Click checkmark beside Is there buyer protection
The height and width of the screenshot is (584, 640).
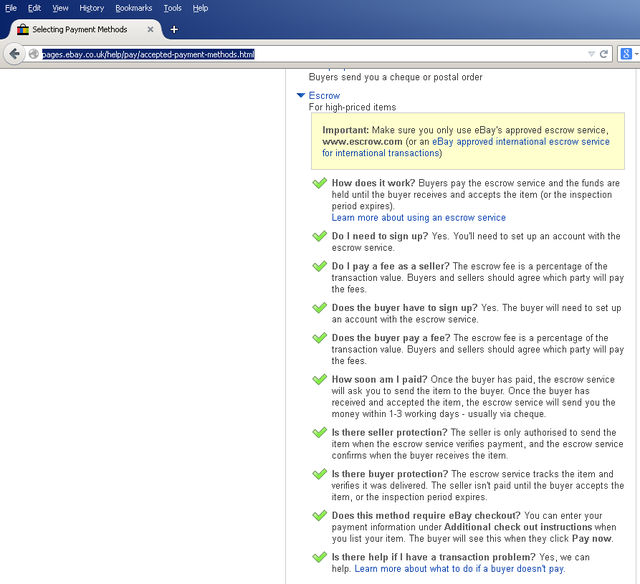pos(320,474)
